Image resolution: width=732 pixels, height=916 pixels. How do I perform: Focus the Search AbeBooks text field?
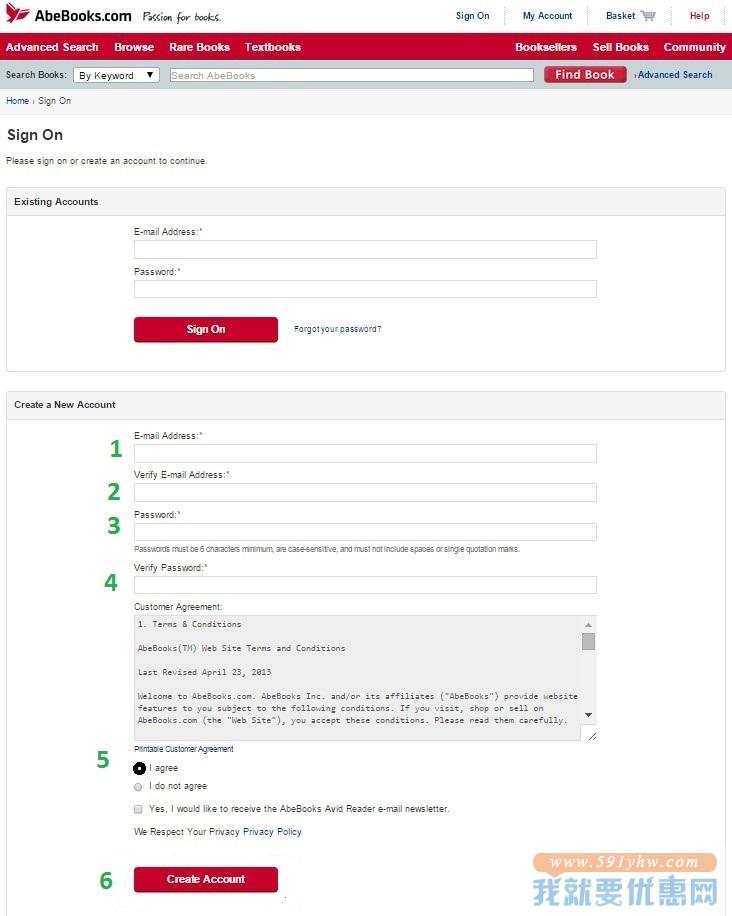(352, 75)
